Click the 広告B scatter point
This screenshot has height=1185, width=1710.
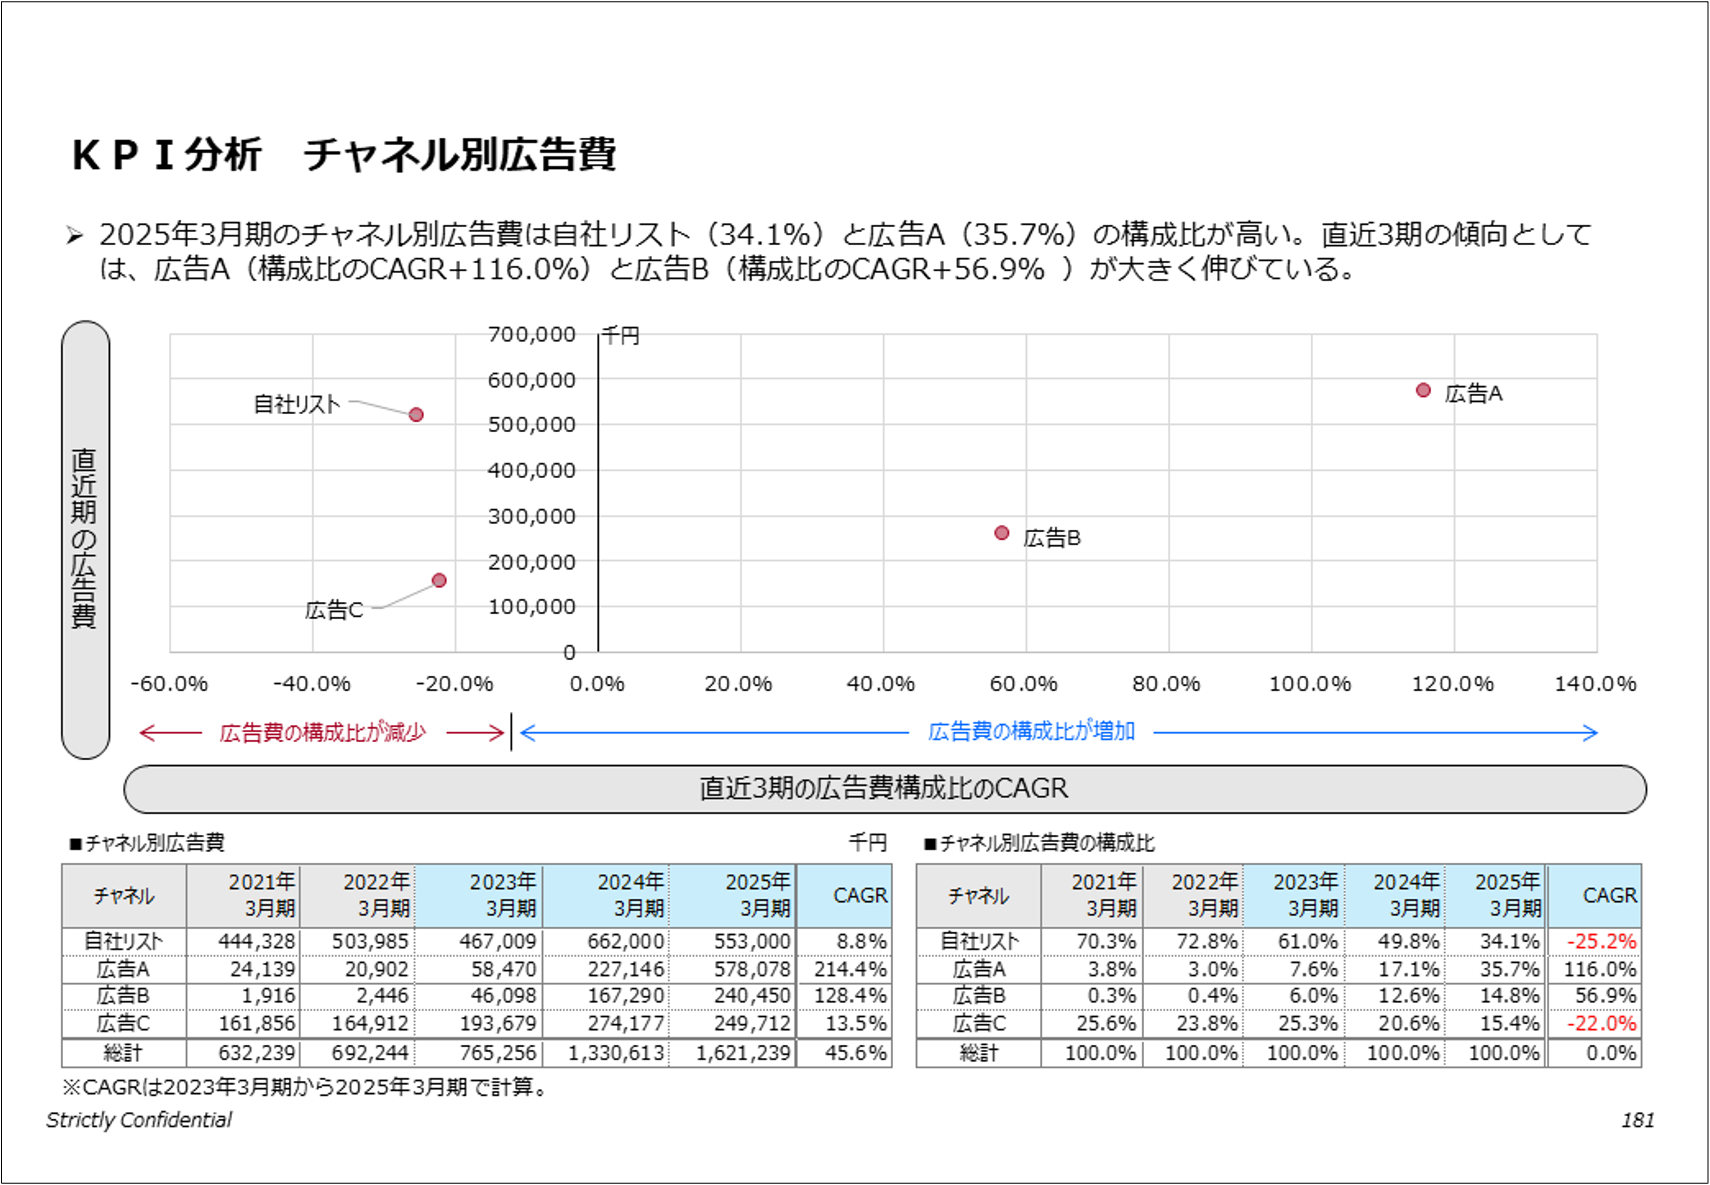[x=1002, y=533]
